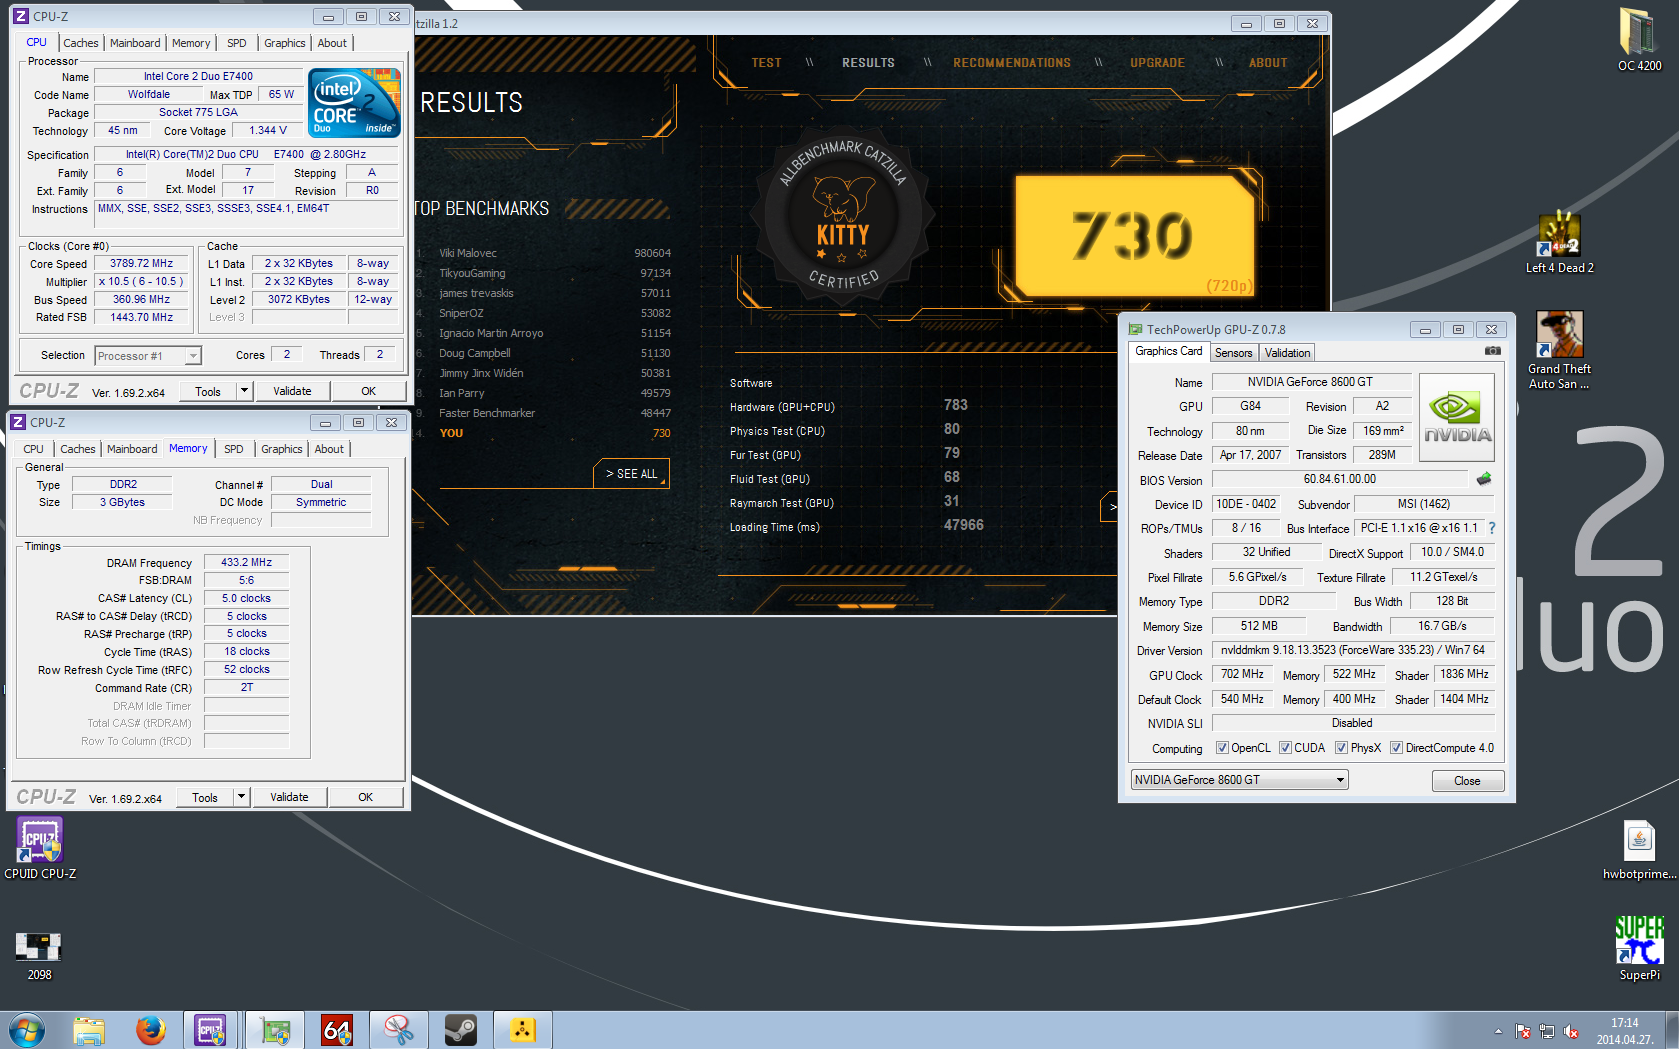The height and width of the screenshot is (1049, 1679).
Task: Open the 2098 desktop file
Action: click(39, 955)
